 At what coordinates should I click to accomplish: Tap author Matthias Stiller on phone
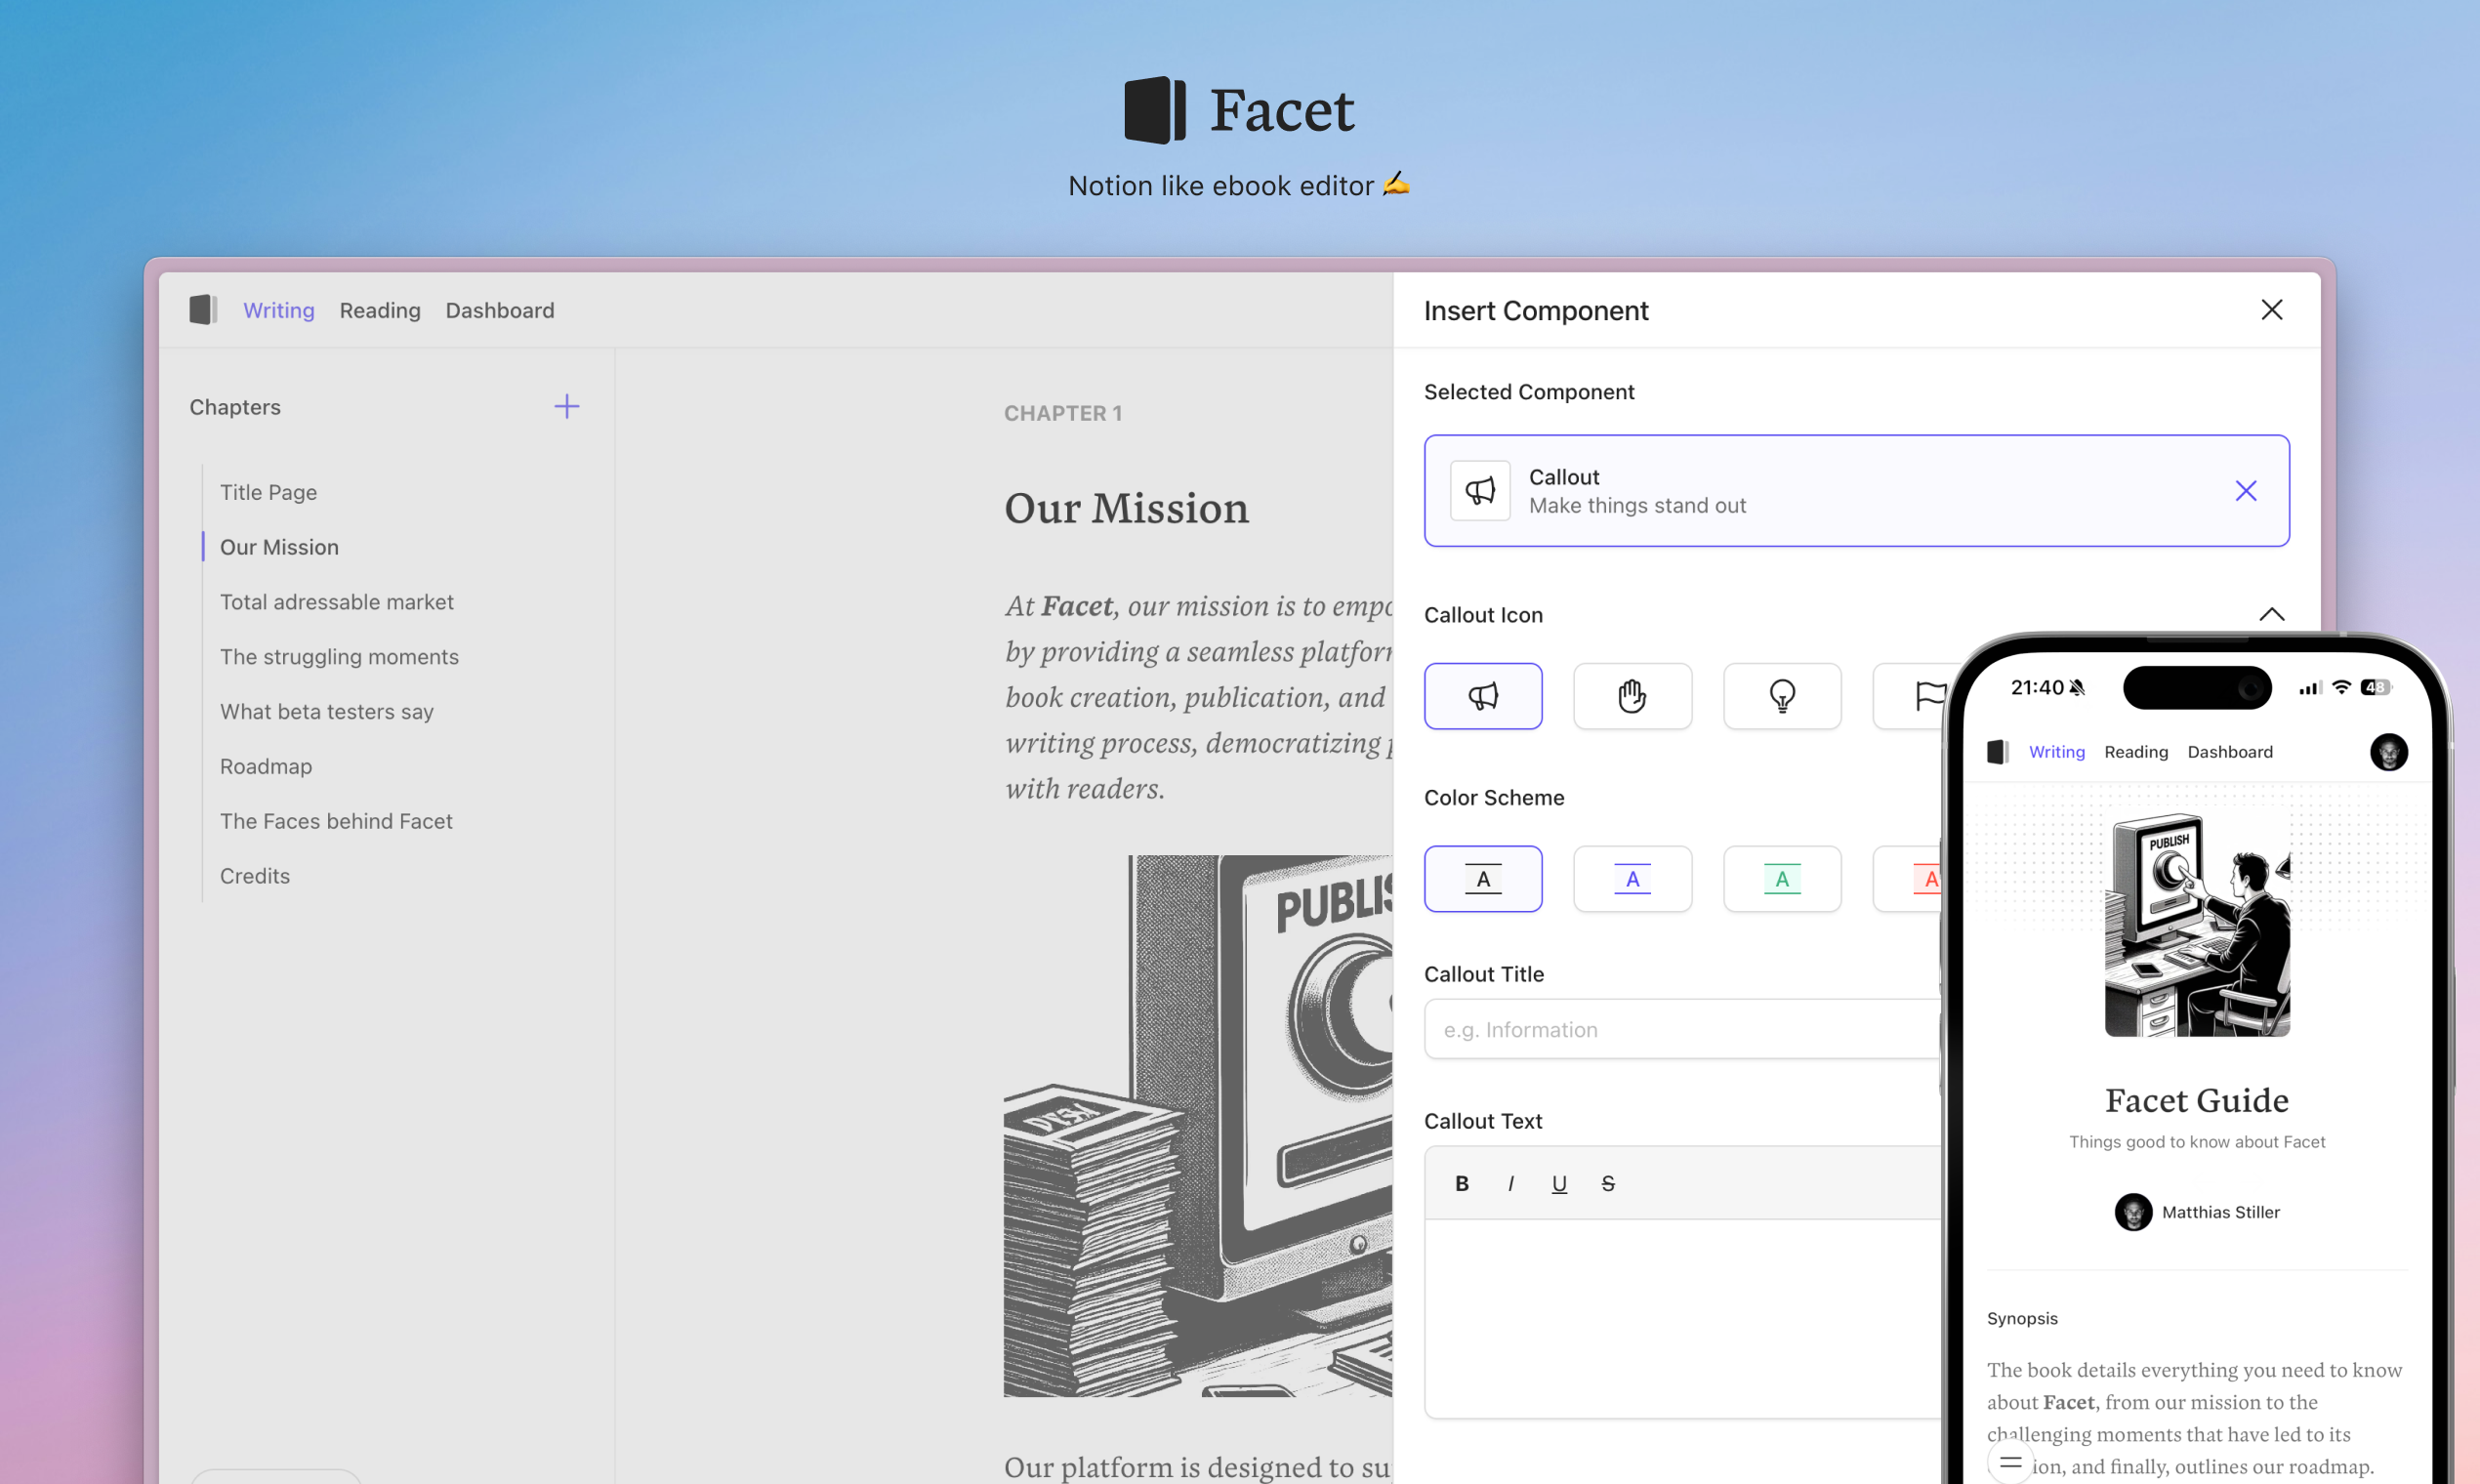[x=2197, y=1212]
